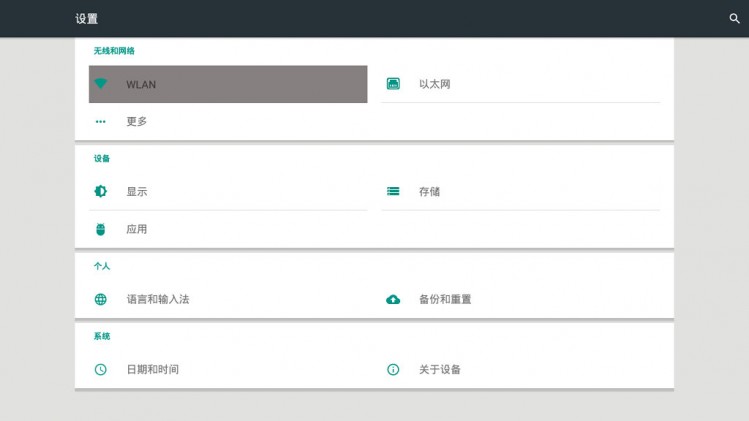
Task: Click the Android robot apps icon
Action: (x=100, y=229)
